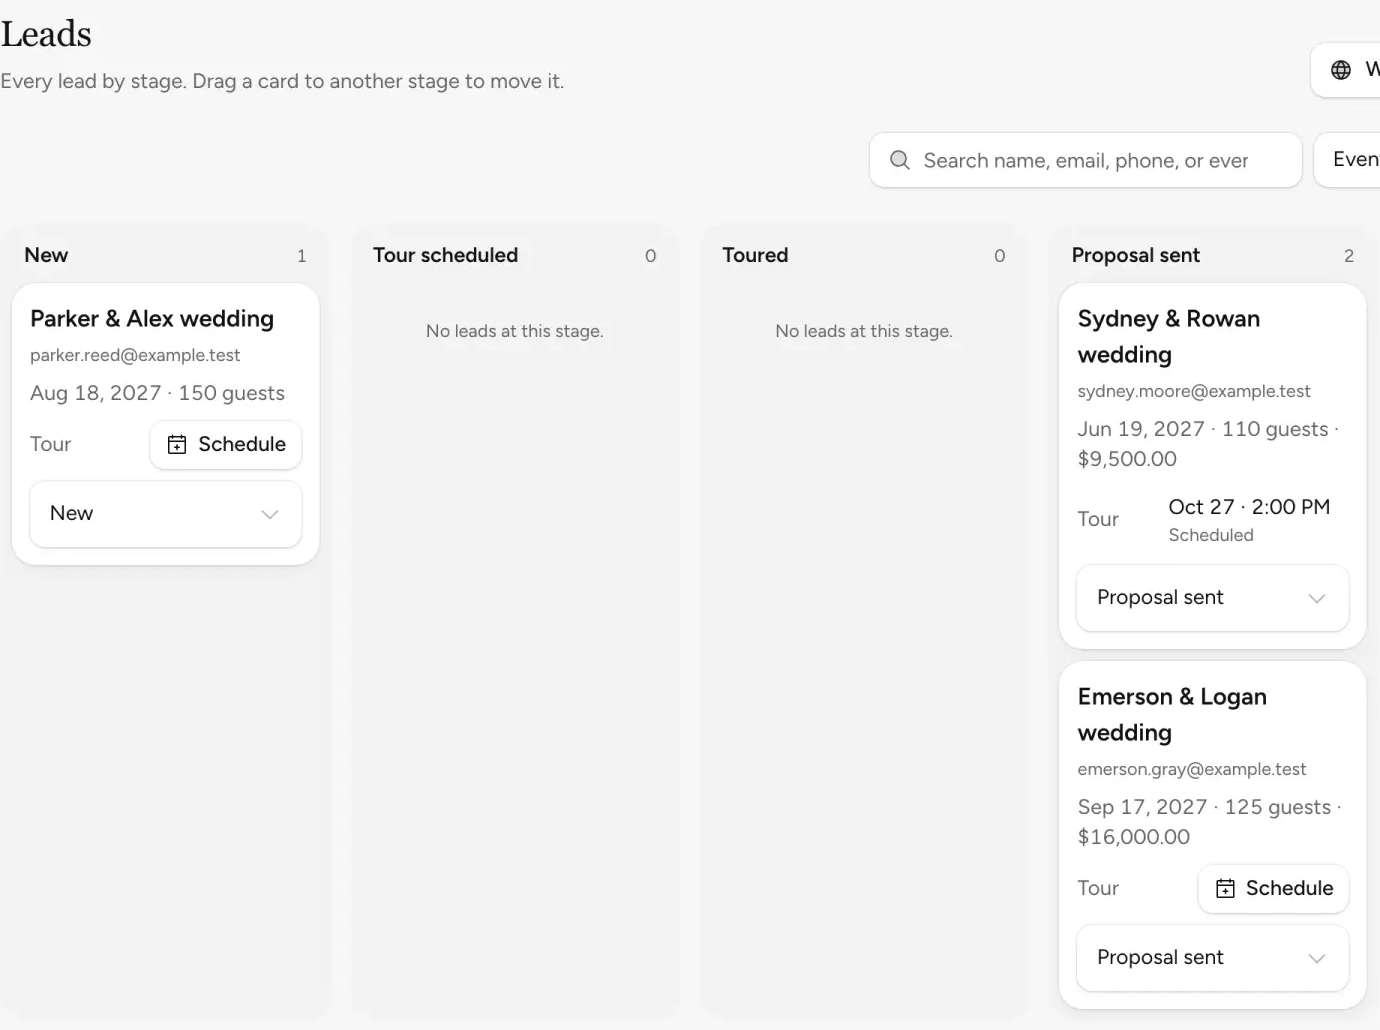Click the $9,500.00 proposal amount
Viewport: 1380px width, 1030px height.
(x=1127, y=460)
